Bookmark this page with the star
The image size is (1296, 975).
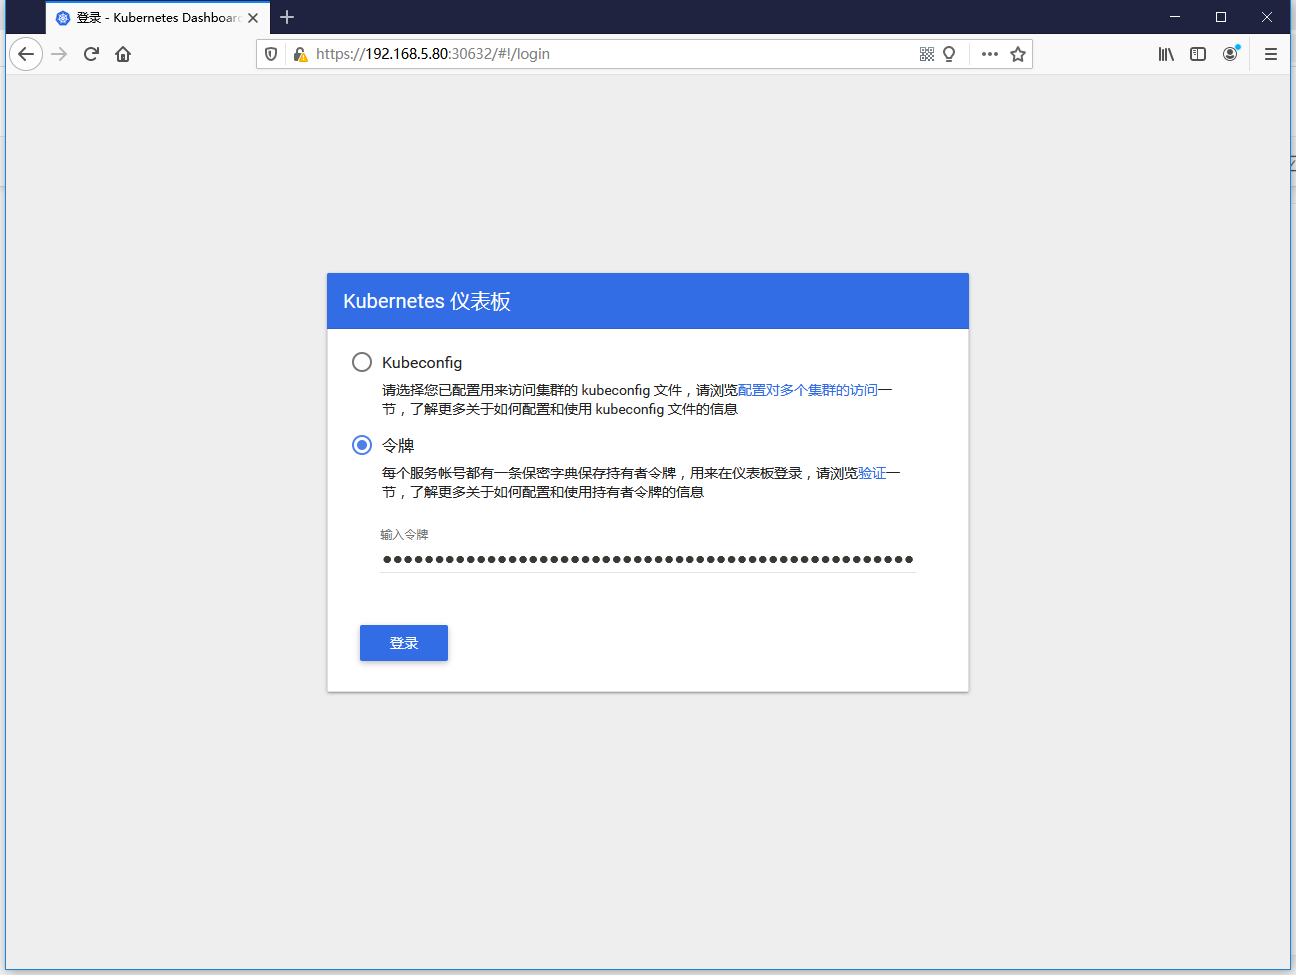[x=1018, y=54]
